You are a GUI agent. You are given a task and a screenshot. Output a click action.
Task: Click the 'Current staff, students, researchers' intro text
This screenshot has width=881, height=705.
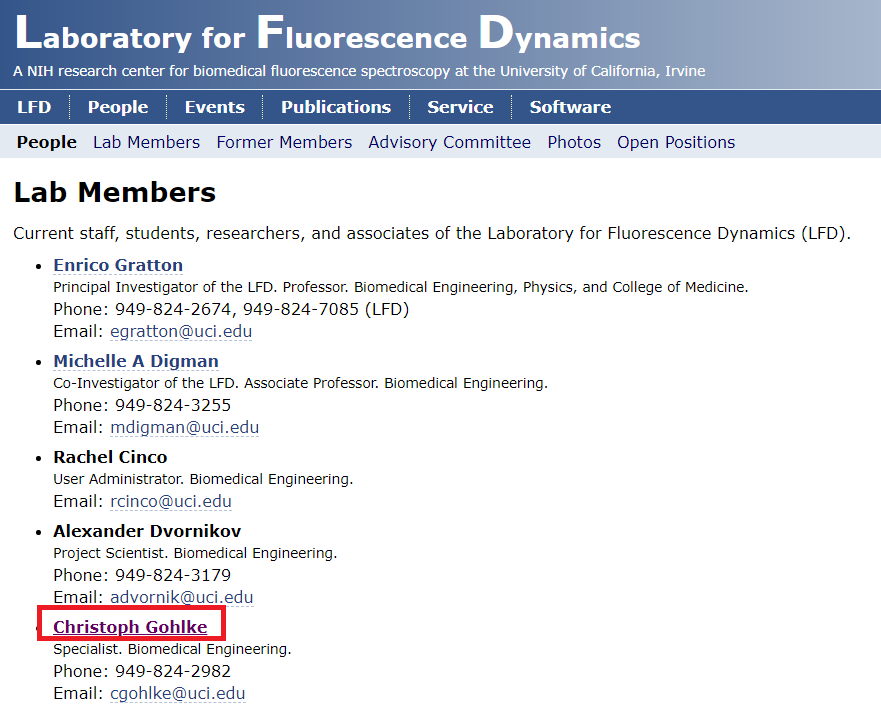(432, 233)
